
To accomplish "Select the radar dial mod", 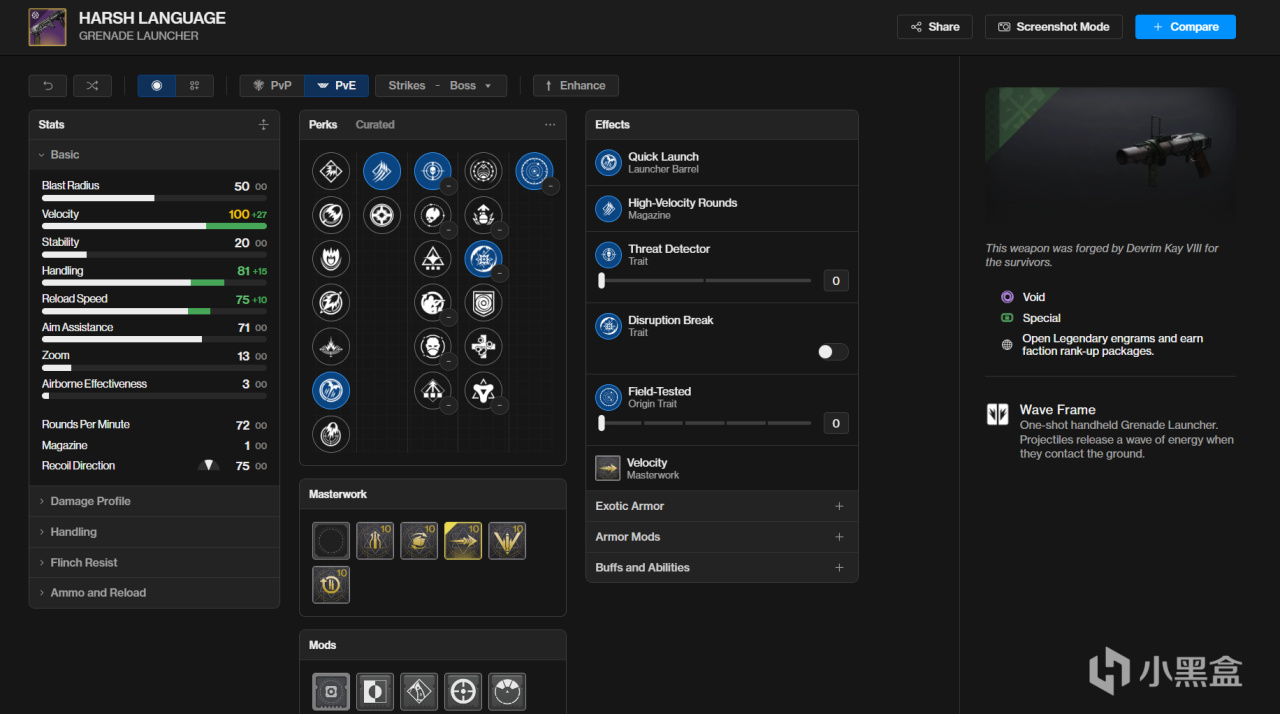I will point(507,691).
